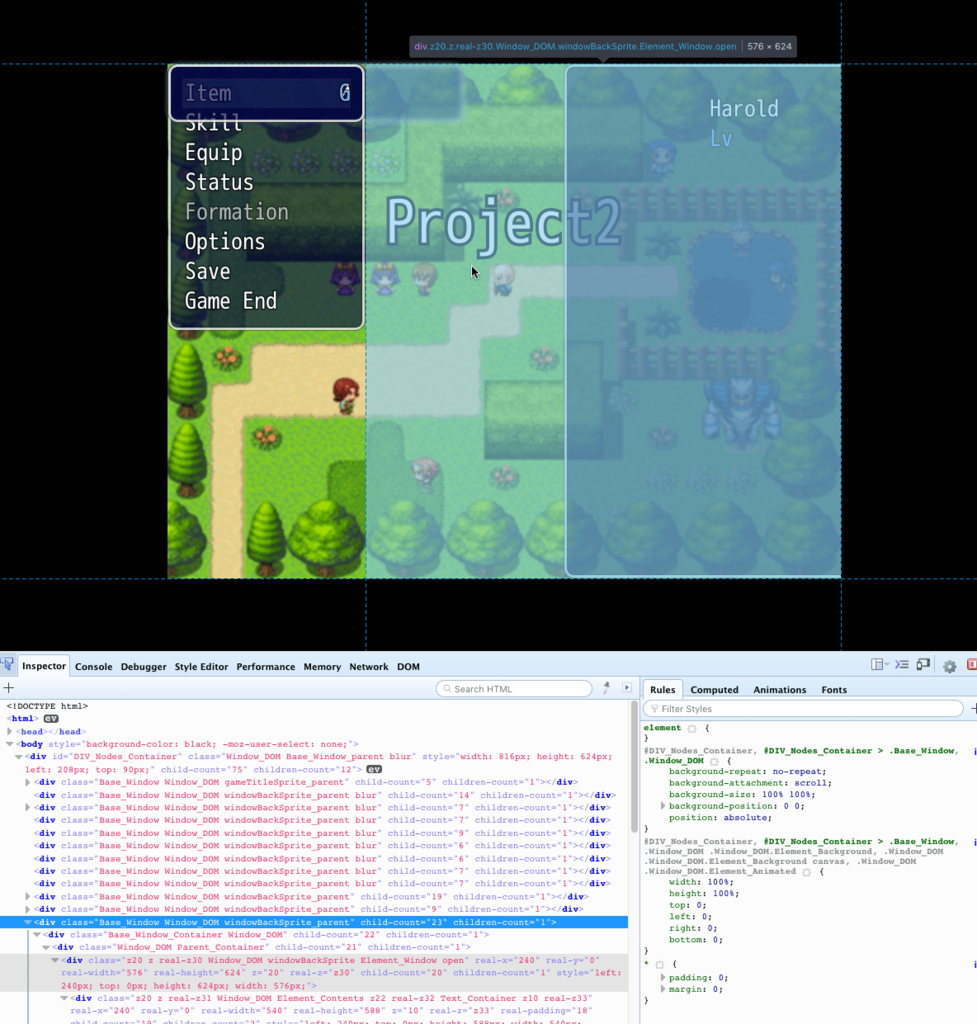Click selector highlighter icon next to 'element' rule

692,728
